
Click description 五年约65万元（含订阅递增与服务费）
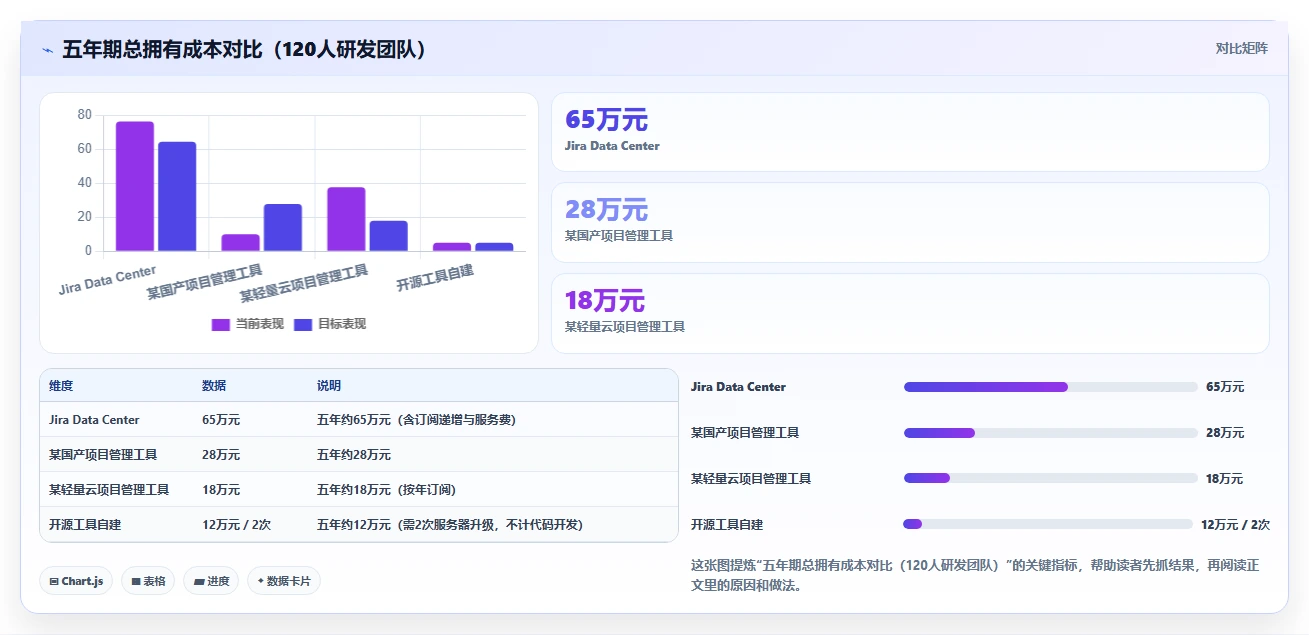pyautogui.click(x=416, y=420)
